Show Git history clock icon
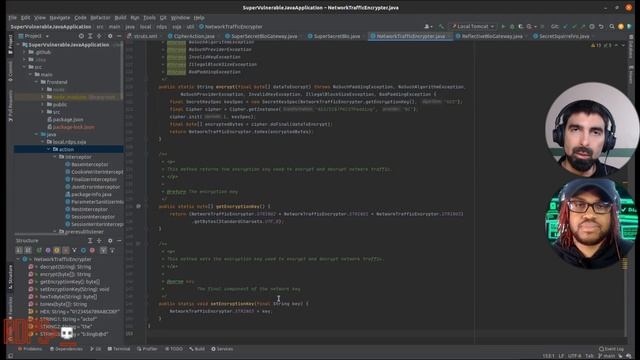This screenshot has width=640, height=360. pyautogui.click(x=592, y=27)
